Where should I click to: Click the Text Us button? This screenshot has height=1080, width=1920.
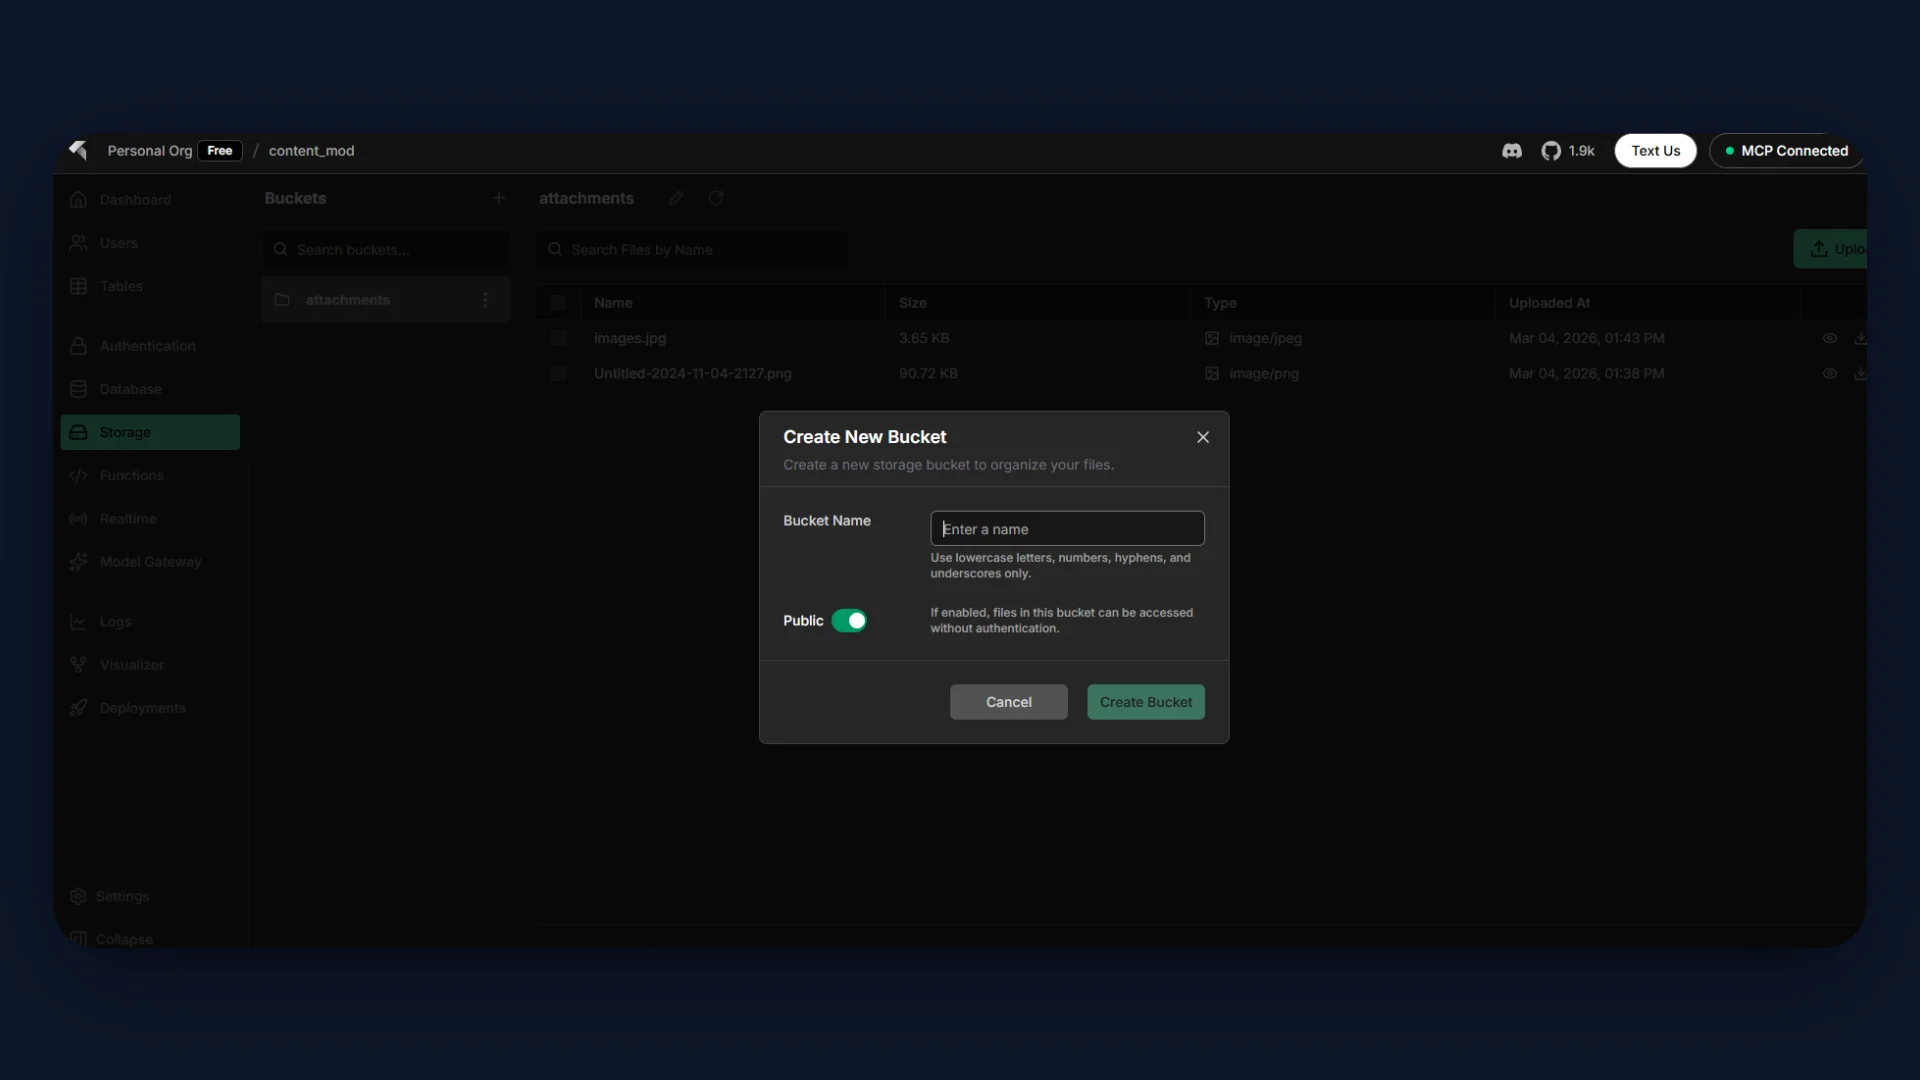pos(1655,151)
